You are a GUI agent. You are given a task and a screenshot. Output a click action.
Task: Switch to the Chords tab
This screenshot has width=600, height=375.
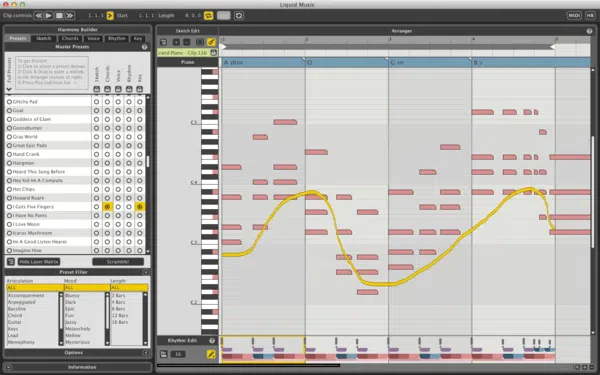coord(70,38)
